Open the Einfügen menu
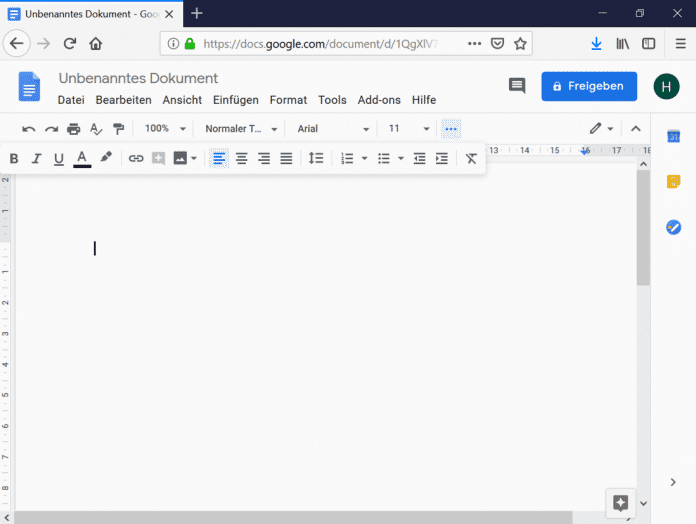This screenshot has width=696, height=524. [236, 100]
